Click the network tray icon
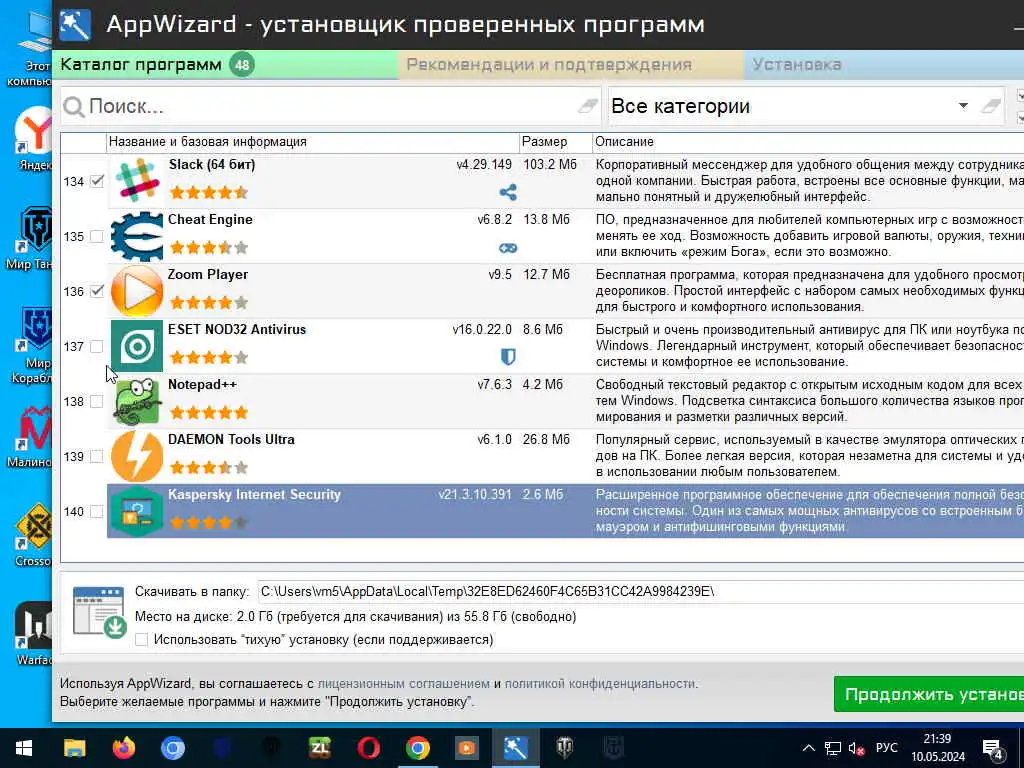This screenshot has width=1024, height=768. tap(833, 748)
